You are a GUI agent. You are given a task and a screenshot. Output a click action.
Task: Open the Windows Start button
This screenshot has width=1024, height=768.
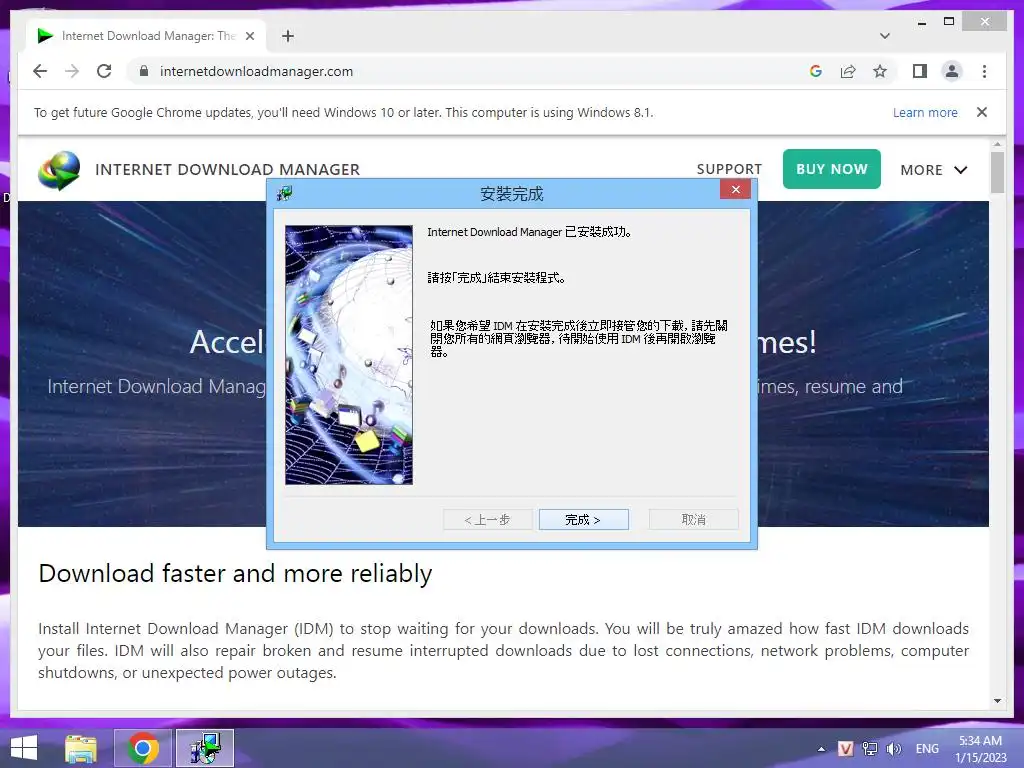click(x=24, y=748)
